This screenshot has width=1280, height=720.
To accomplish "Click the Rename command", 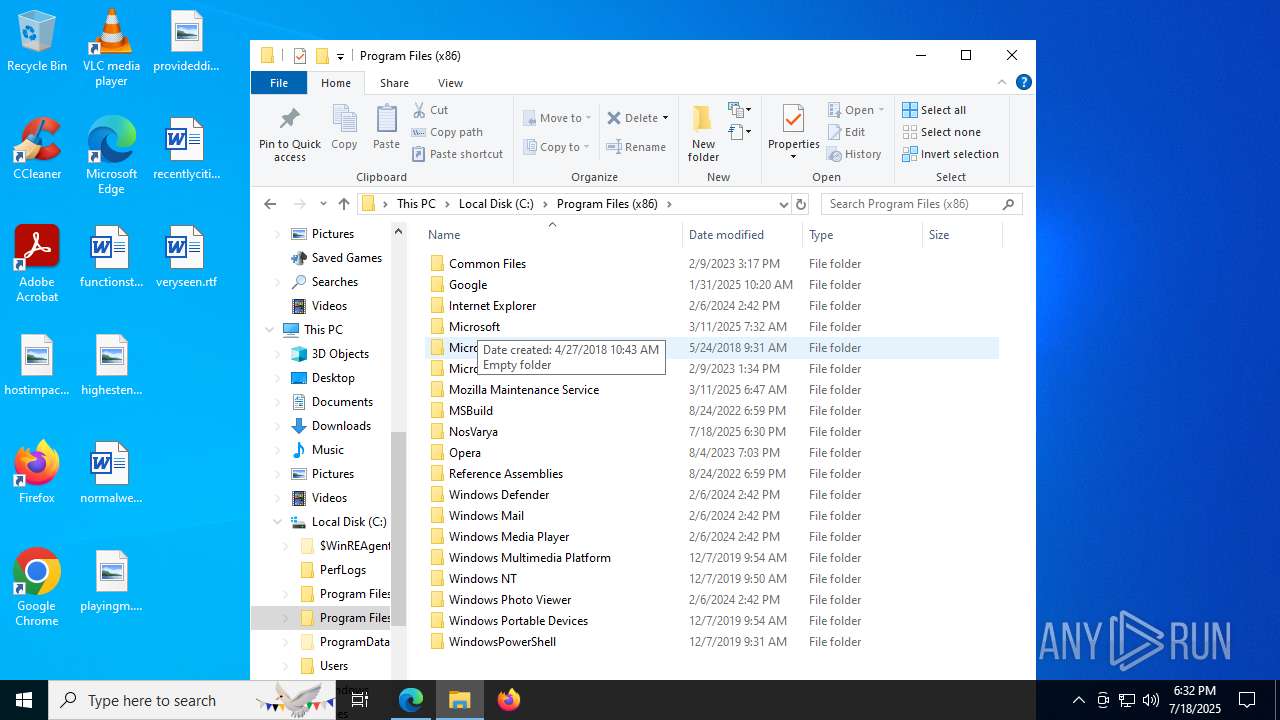I will pos(637,147).
